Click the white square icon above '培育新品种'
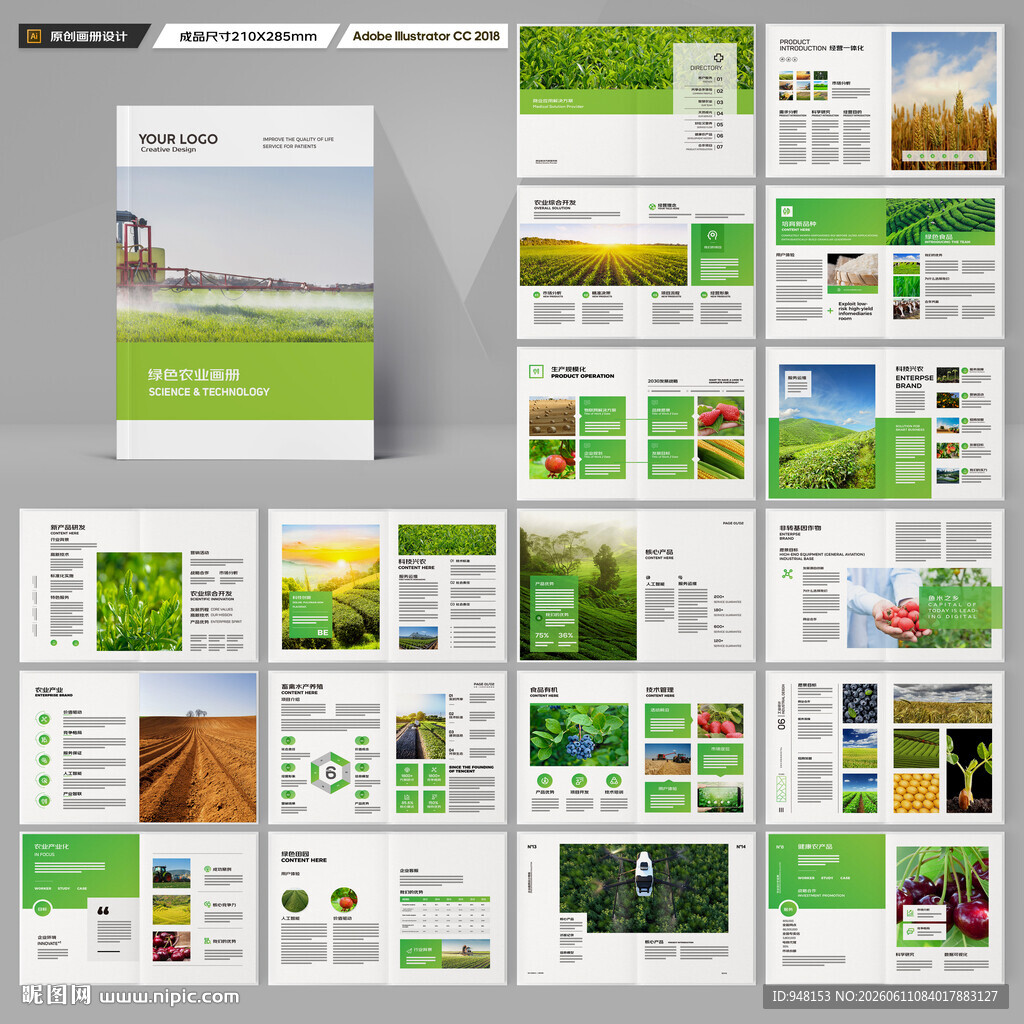This screenshot has width=1024, height=1024. coord(787,211)
